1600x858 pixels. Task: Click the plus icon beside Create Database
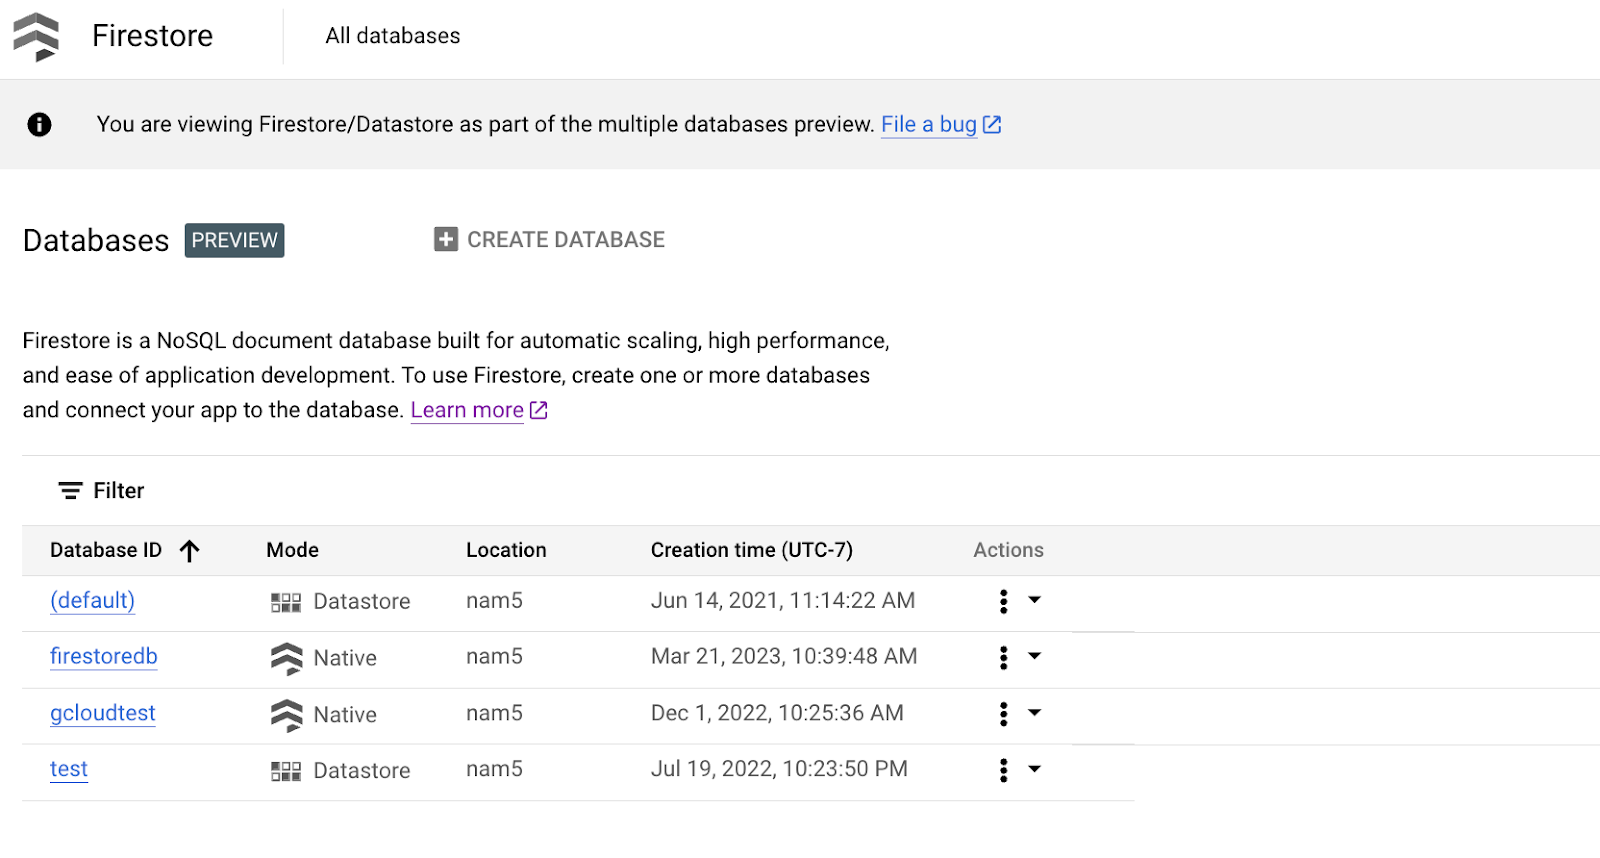click(x=446, y=240)
